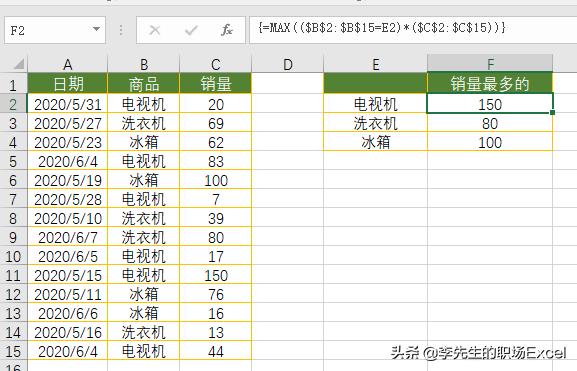Click date cell 2020/5/15

(67, 275)
